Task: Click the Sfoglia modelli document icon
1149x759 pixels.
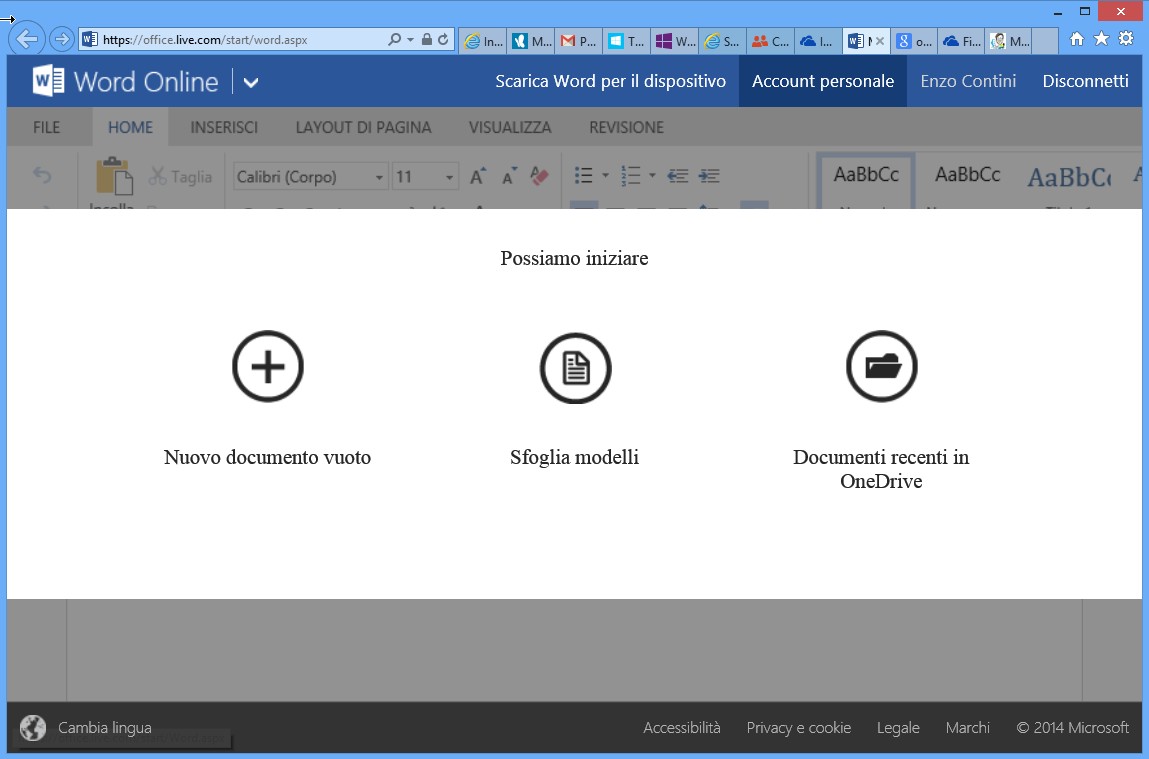Action: (x=575, y=368)
